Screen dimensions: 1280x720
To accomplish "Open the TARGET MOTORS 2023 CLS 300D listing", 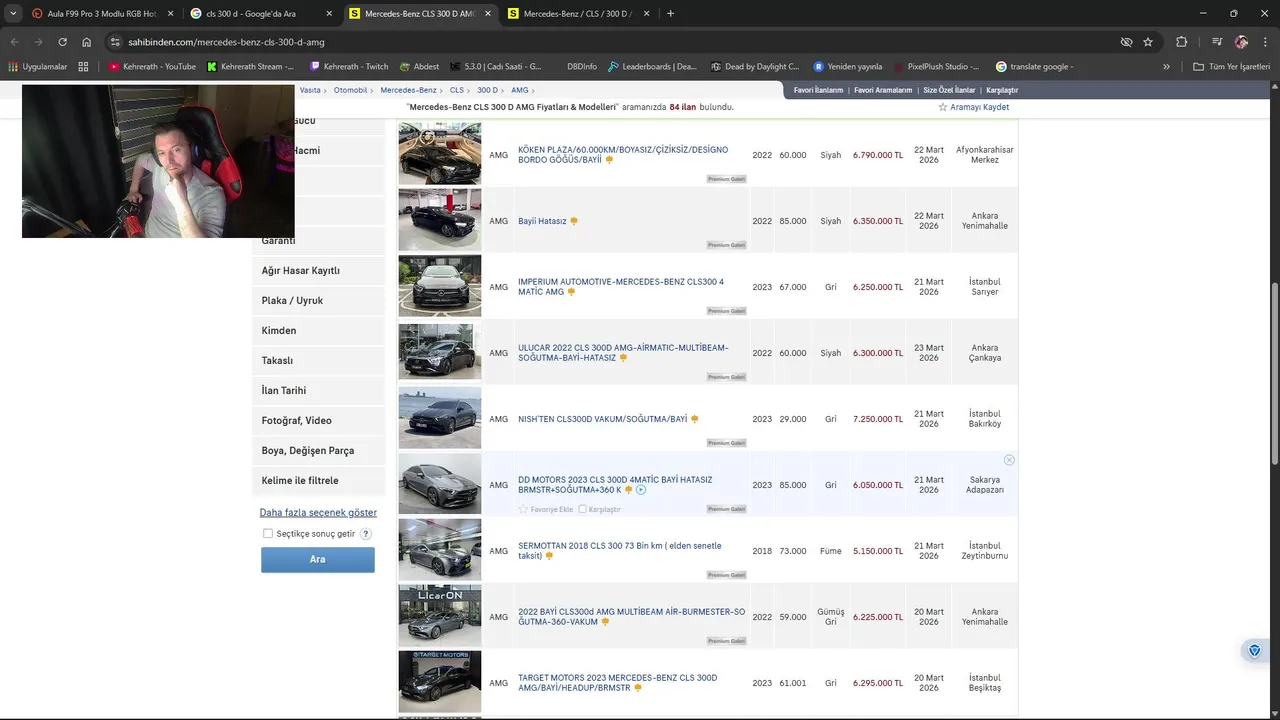I will coord(617,683).
